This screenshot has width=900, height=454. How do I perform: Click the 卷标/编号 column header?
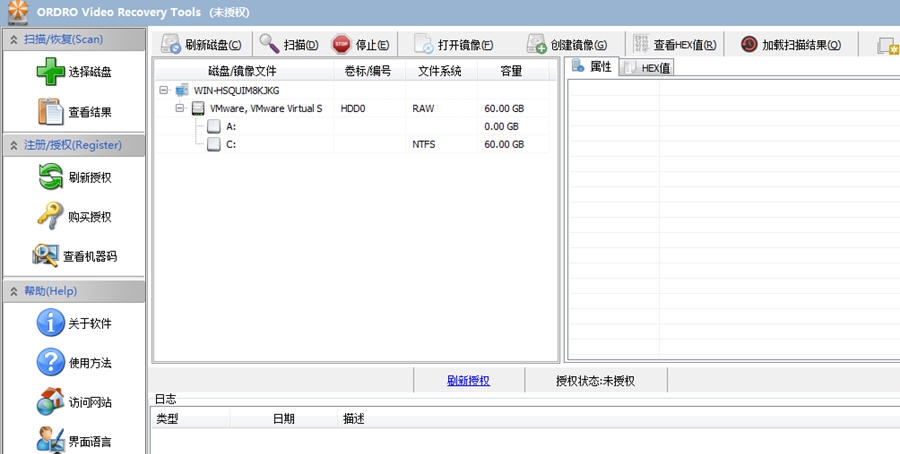368,71
